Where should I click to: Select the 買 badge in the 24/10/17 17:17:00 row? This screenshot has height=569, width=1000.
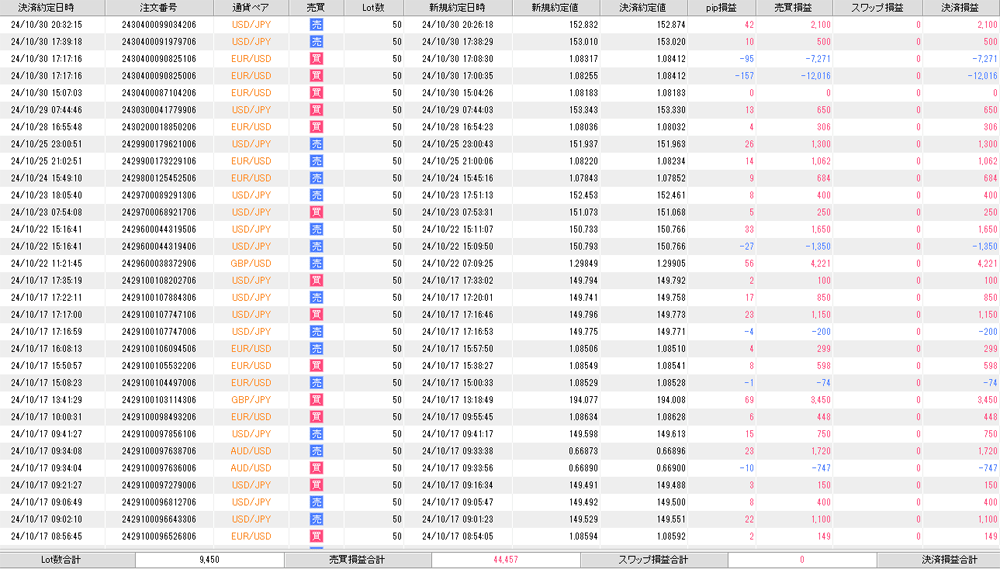[x=316, y=315]
